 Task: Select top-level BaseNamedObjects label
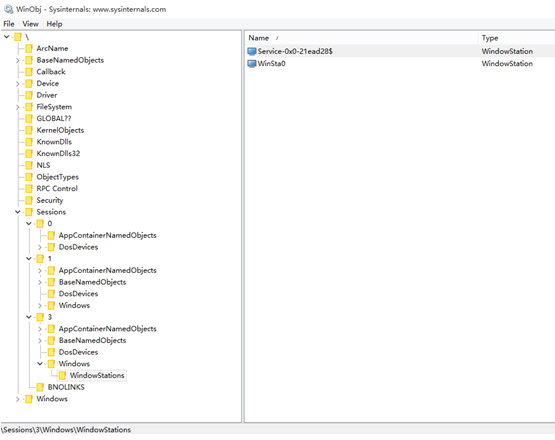point(70,60)
